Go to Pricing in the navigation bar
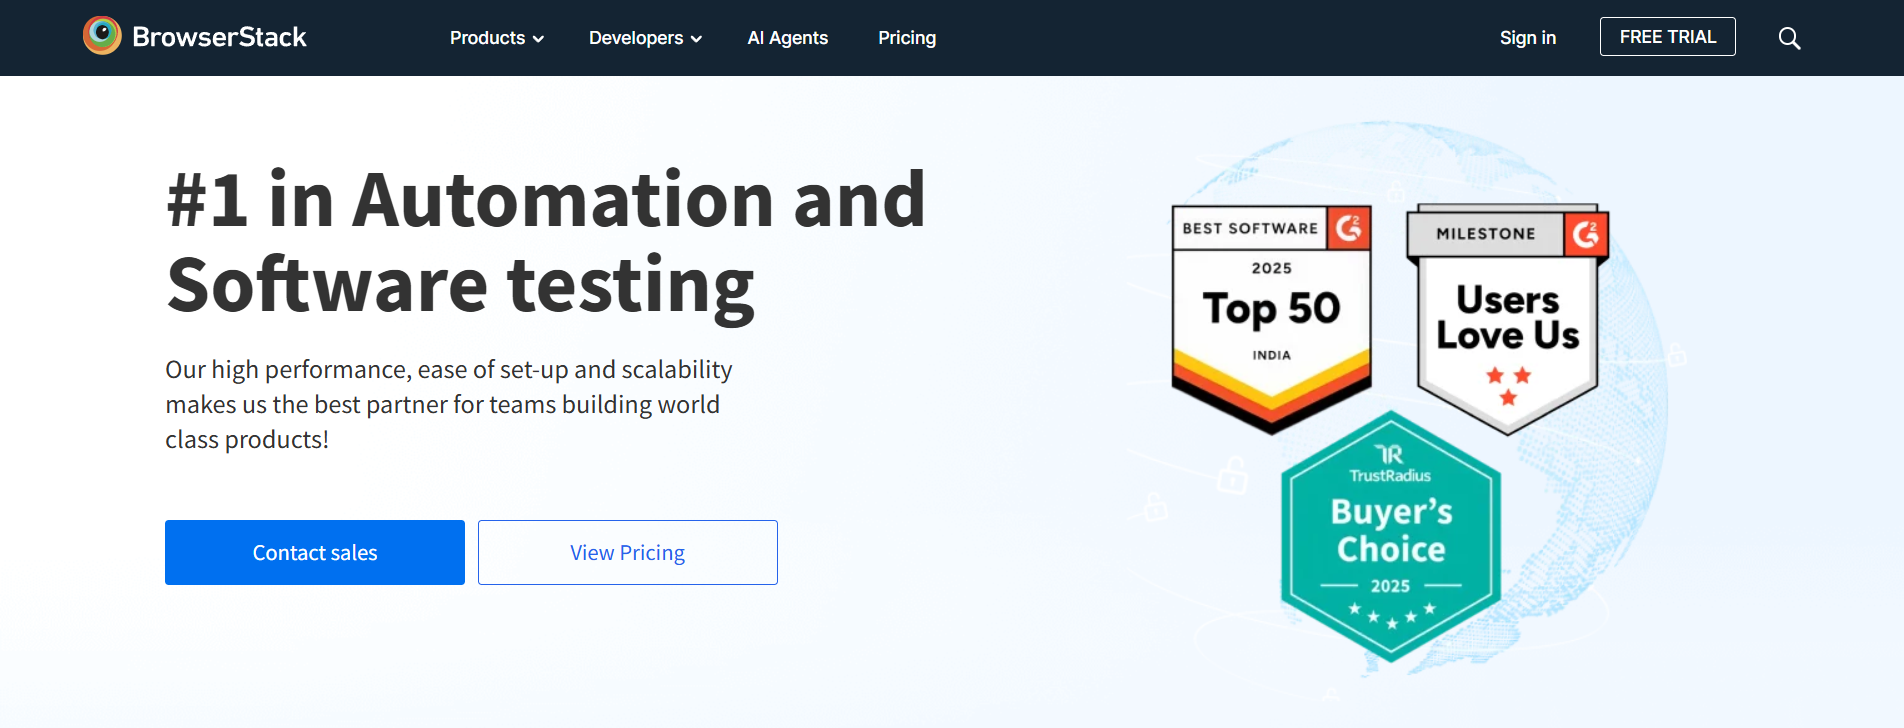This screenshot has width=1904, height=728. [907, 38]
